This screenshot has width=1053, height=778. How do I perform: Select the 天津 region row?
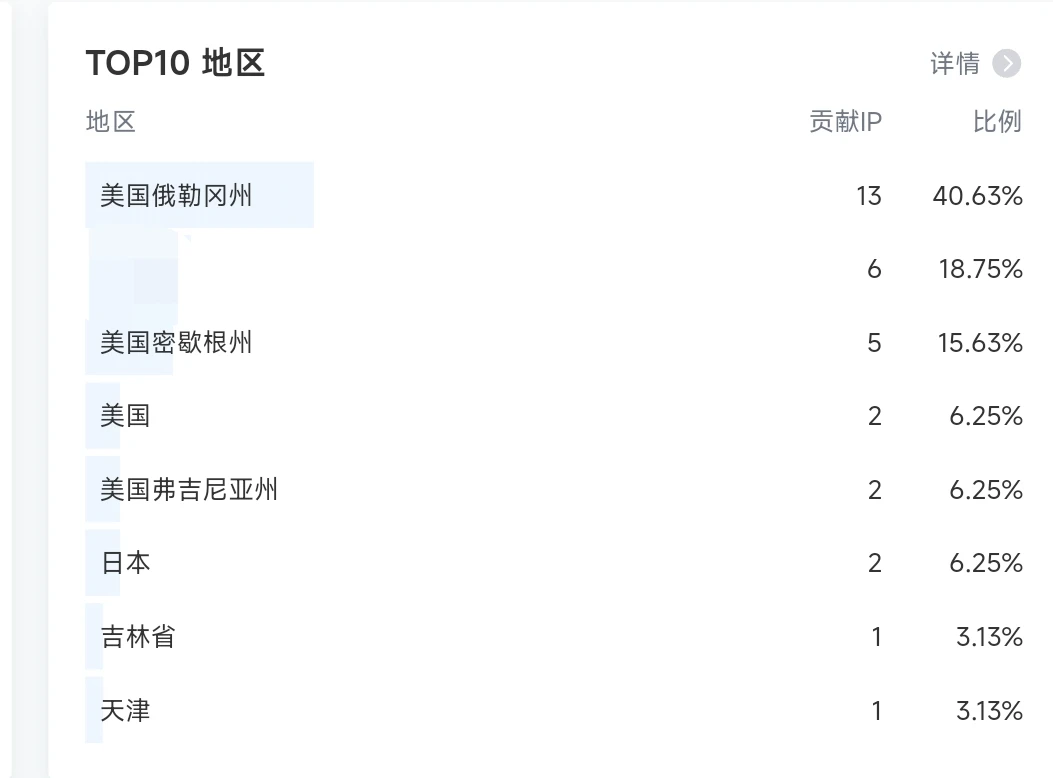(126, 711)
